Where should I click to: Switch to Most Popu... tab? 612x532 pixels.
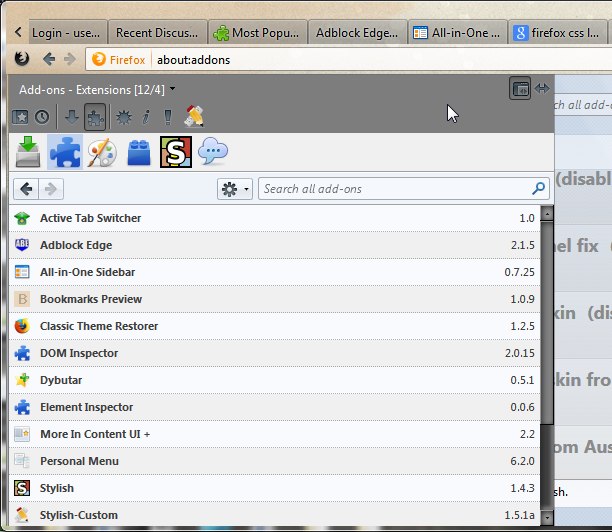click(x=258, y=33)
